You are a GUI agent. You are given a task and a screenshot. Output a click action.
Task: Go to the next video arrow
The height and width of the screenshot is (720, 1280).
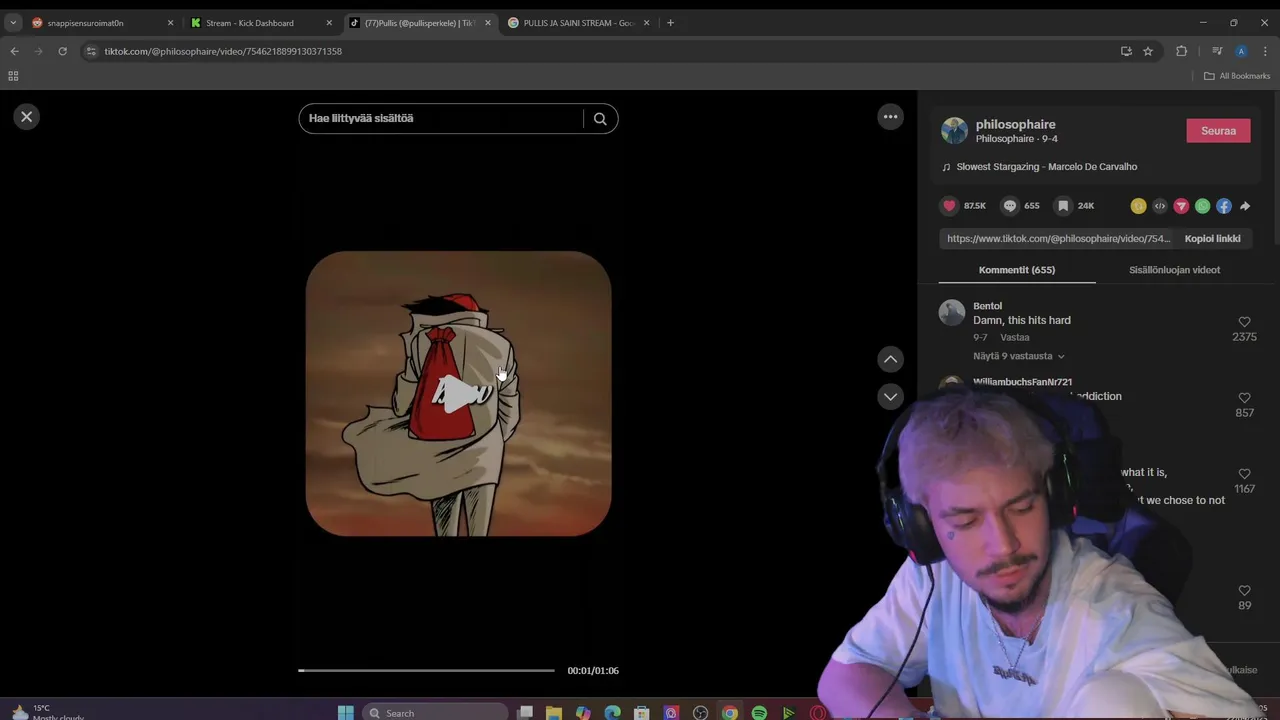(890, 397)
